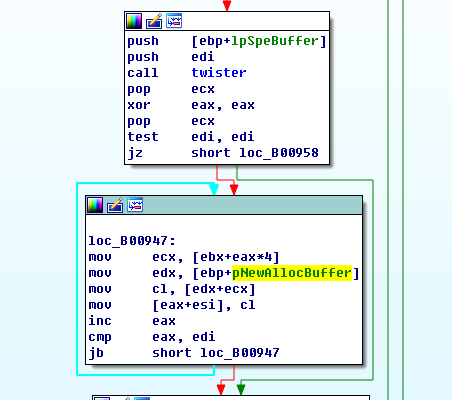Image resolution: width=452 pixels, height=400 pixels.
Task: Click the group-nodes icon of loc_B00947 node
Action: (x=135, y=205)
